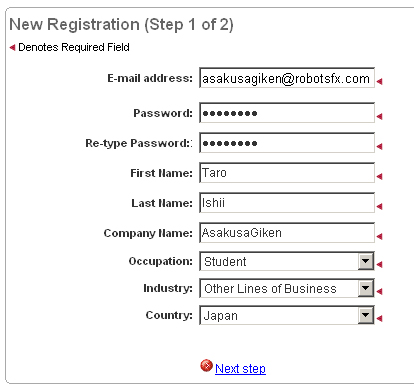This screenshot has height=392, width=414.
Task: Click into the first Password field
Action: point(287,113)
